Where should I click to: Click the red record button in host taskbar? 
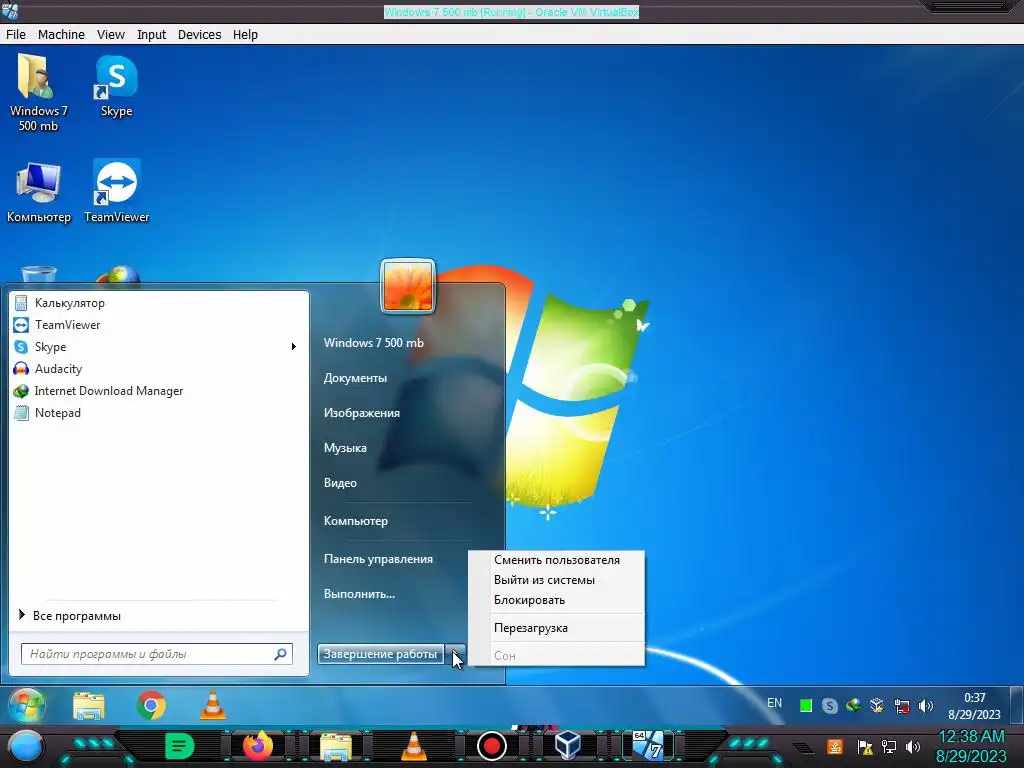[492, 746]
